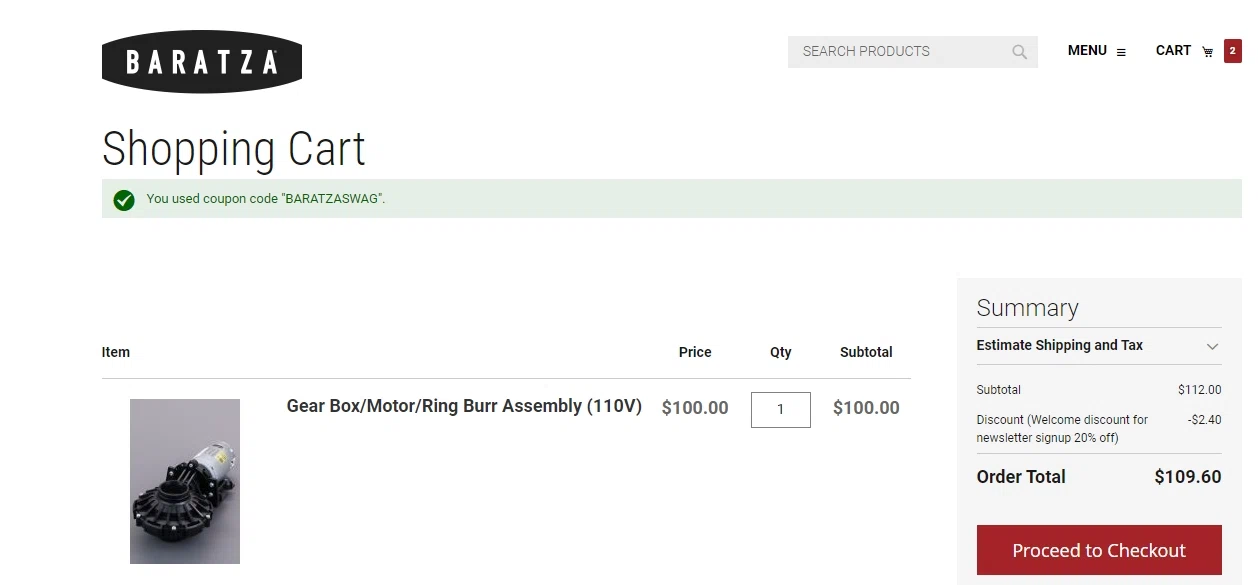
Task: Click the Subtotal column header
Action: click(x=866, y=352)
